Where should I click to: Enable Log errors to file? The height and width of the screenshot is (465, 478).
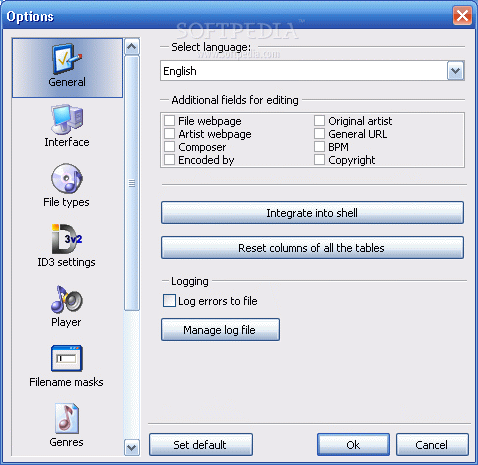(x=169, y=300)
